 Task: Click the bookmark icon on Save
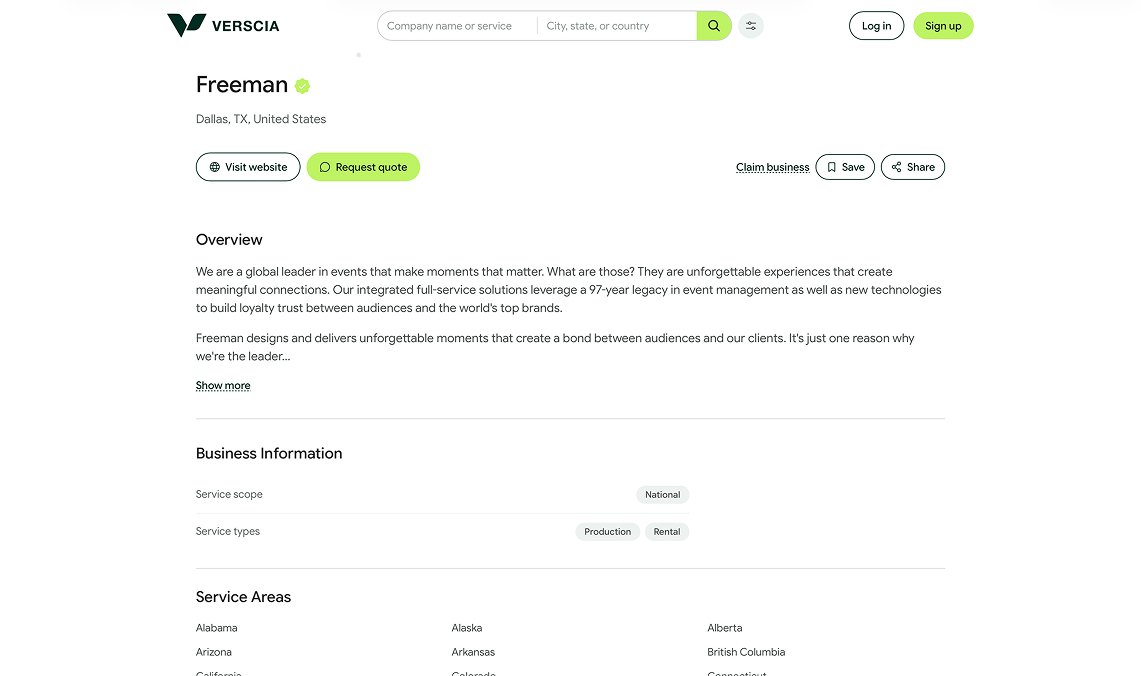point(831,167)
